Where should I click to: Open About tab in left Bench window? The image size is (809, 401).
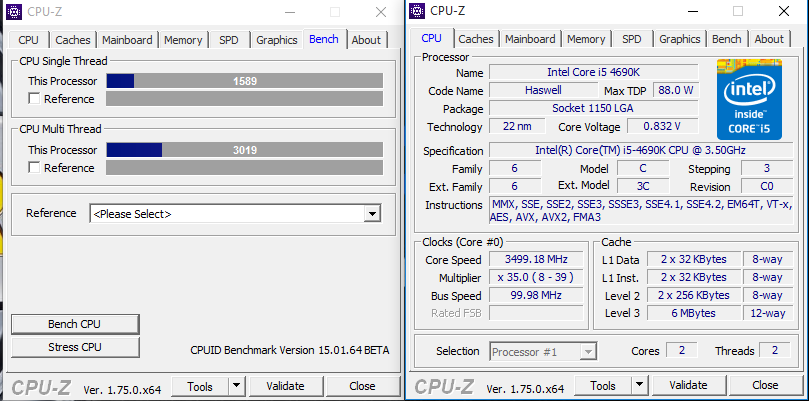(x=366, y=40)
